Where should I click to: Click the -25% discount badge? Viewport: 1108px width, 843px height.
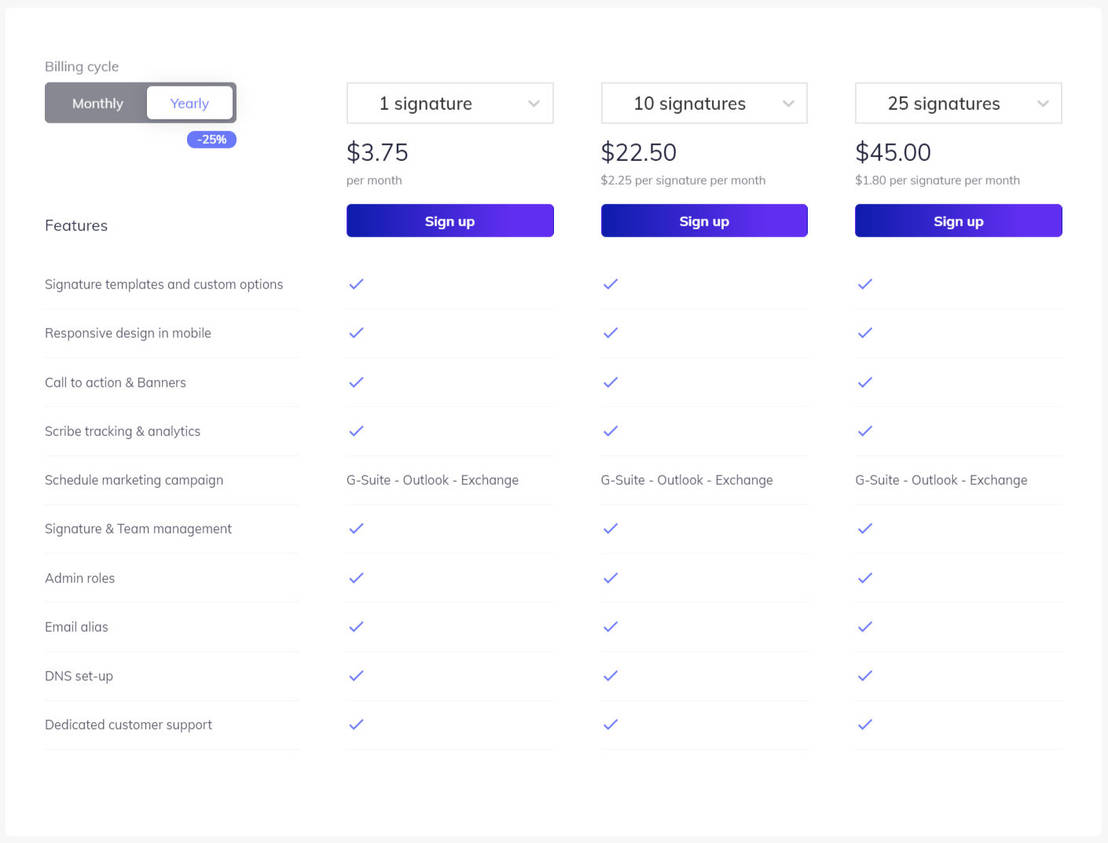pos(211,139)
